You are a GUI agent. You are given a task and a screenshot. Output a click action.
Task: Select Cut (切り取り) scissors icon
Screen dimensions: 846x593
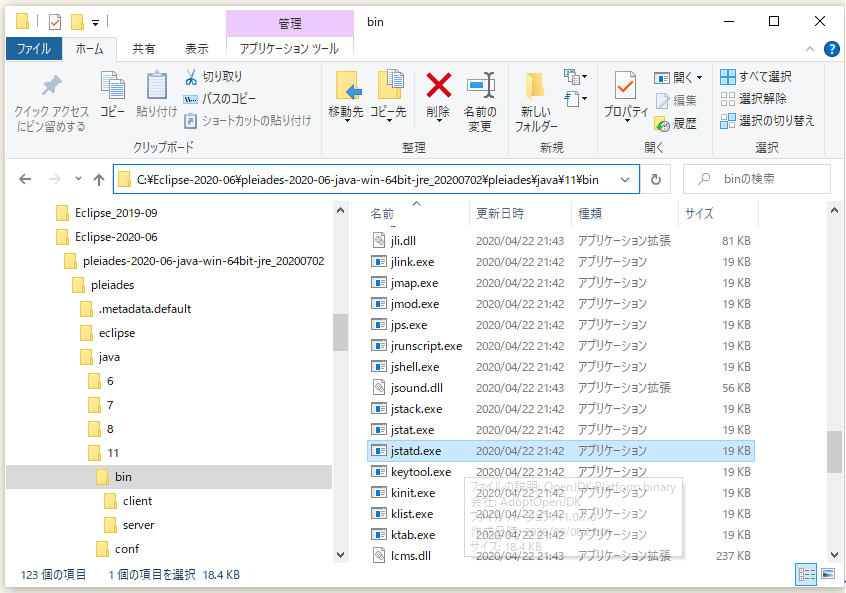(191, 77)
